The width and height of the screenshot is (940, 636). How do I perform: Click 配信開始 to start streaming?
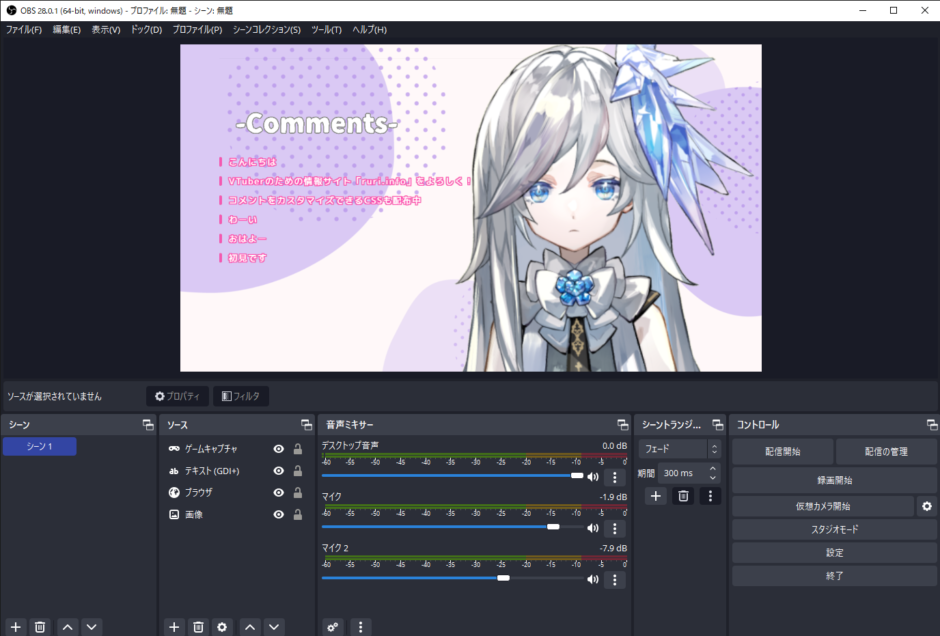point(781,451)
